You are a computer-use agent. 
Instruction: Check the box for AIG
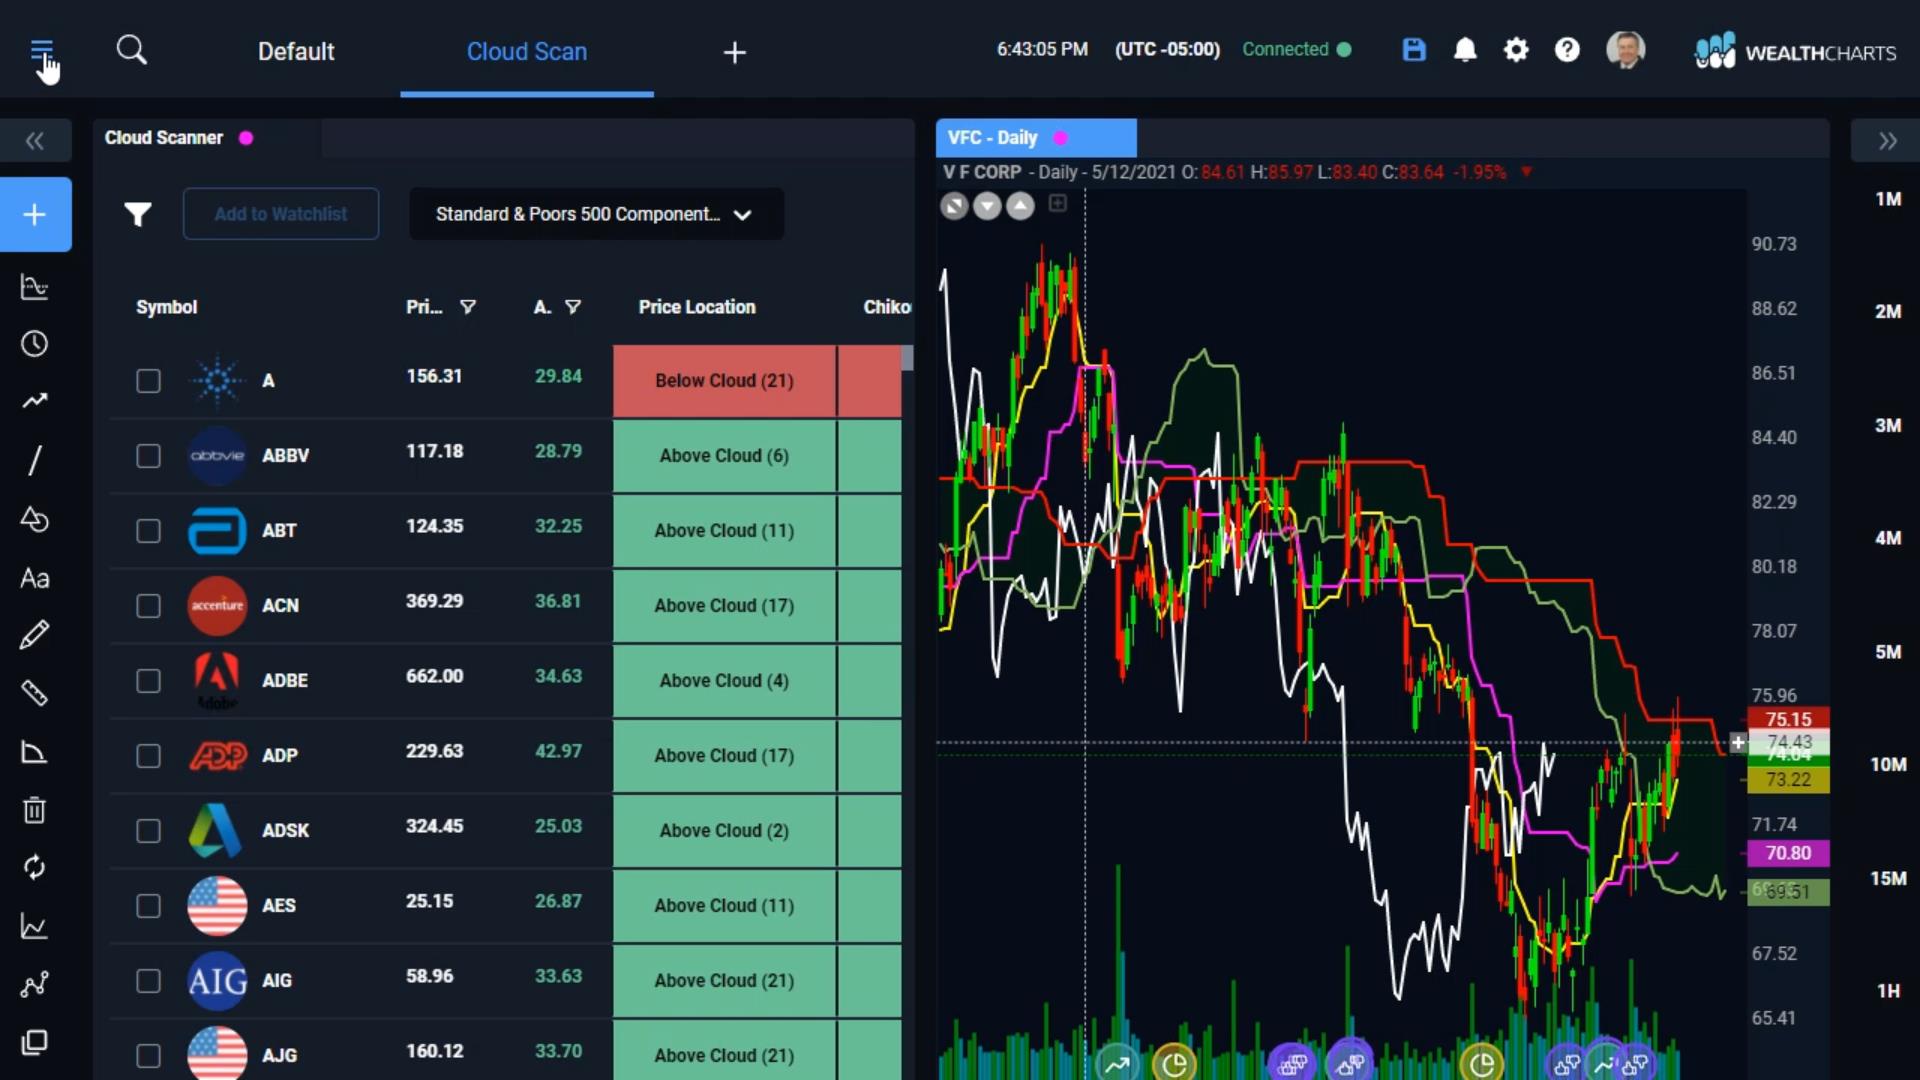tap(148, 981)
